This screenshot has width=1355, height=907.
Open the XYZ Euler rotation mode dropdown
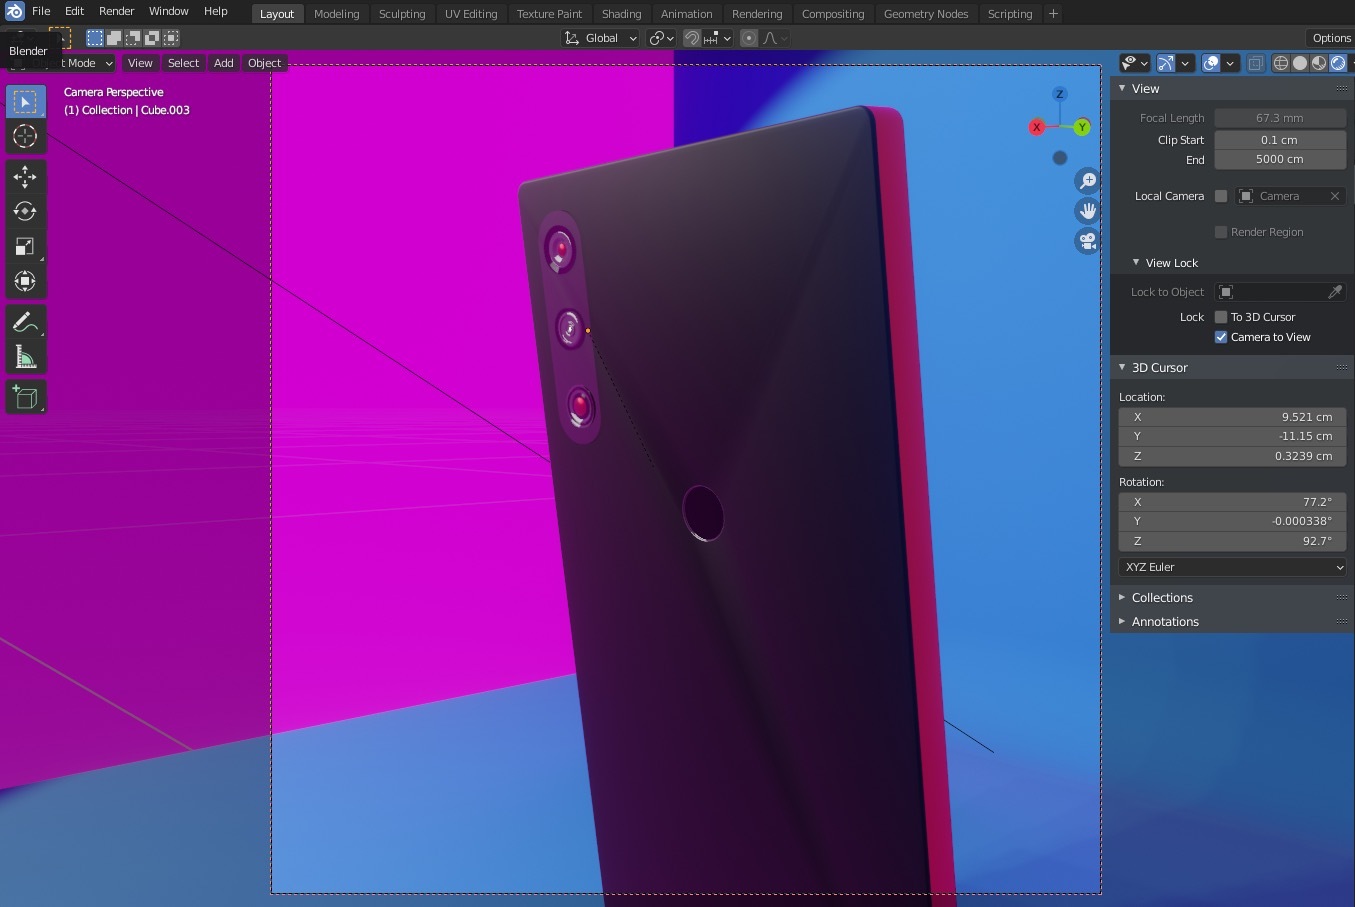(1232, 567)
